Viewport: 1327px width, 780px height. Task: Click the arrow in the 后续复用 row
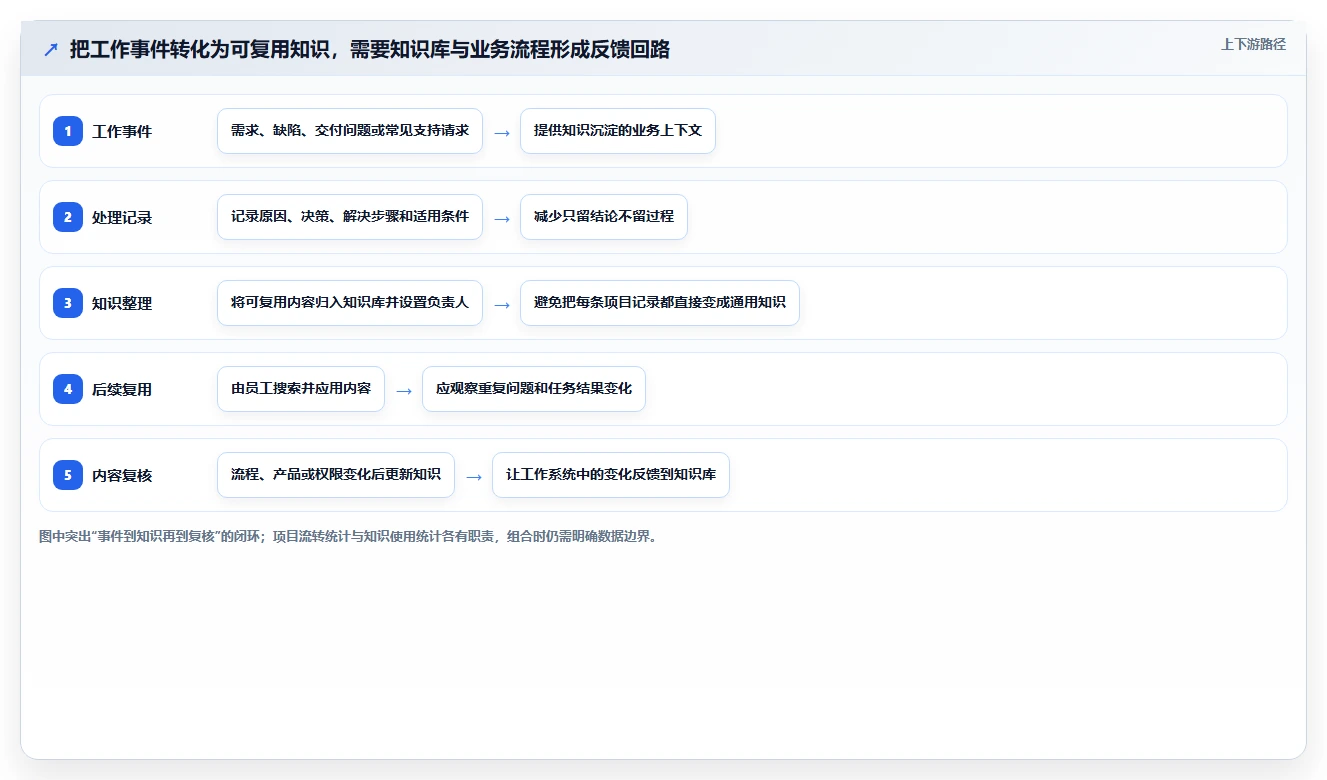404,390
